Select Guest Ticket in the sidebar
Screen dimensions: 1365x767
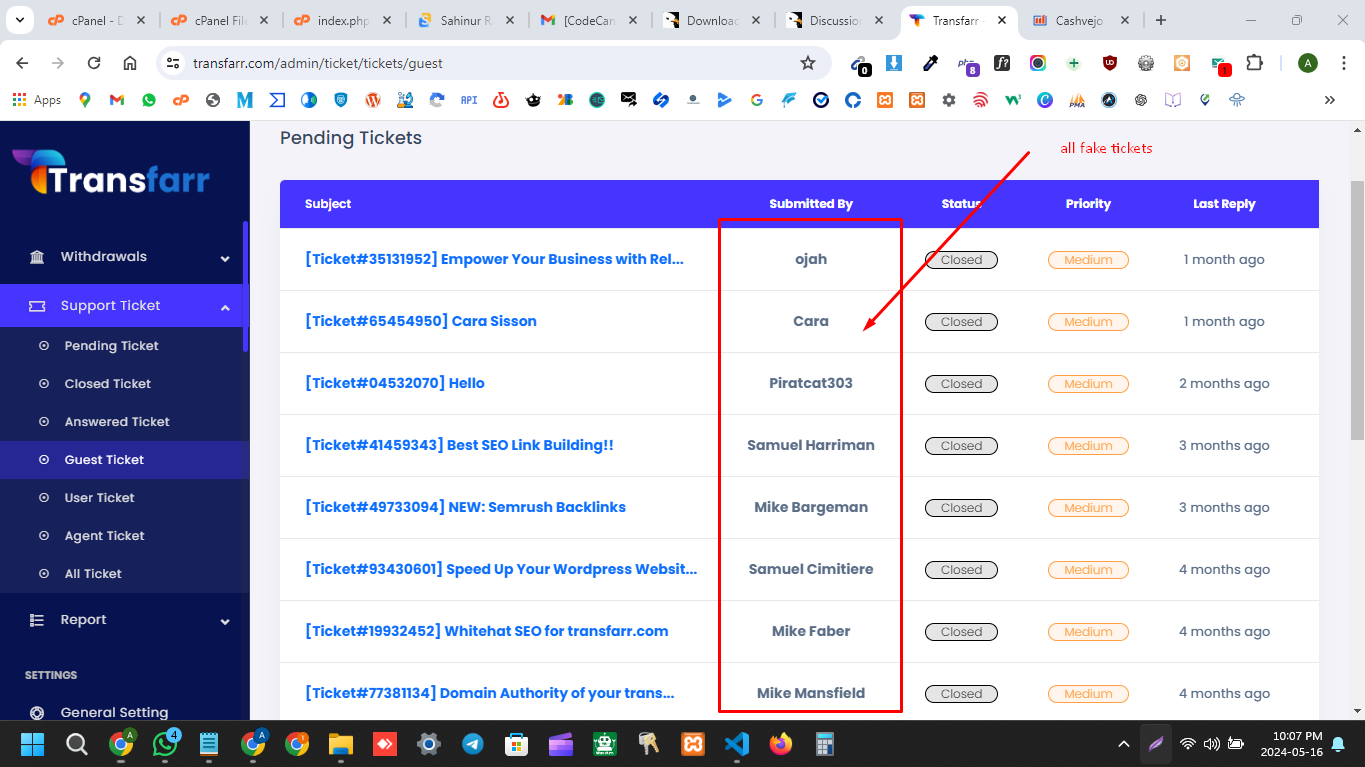coord(104,460)
